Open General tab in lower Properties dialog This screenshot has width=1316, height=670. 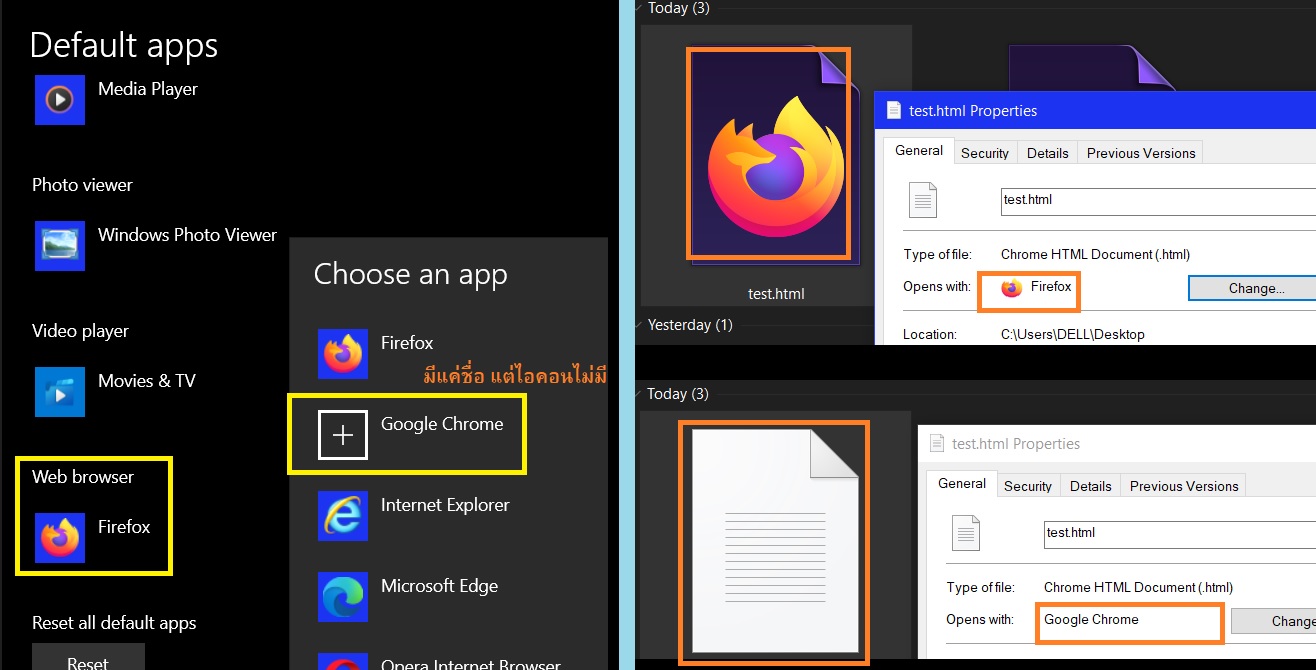962,483
